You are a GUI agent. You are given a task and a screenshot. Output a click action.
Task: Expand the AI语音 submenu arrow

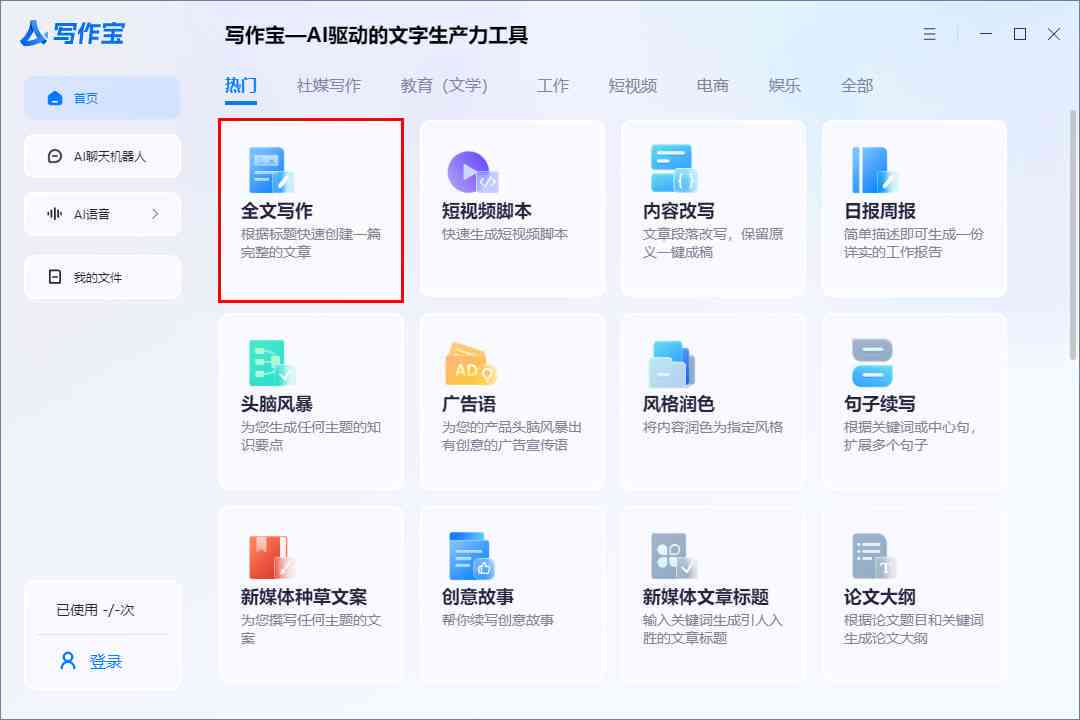pyautogui.click(x=155, y=214)
